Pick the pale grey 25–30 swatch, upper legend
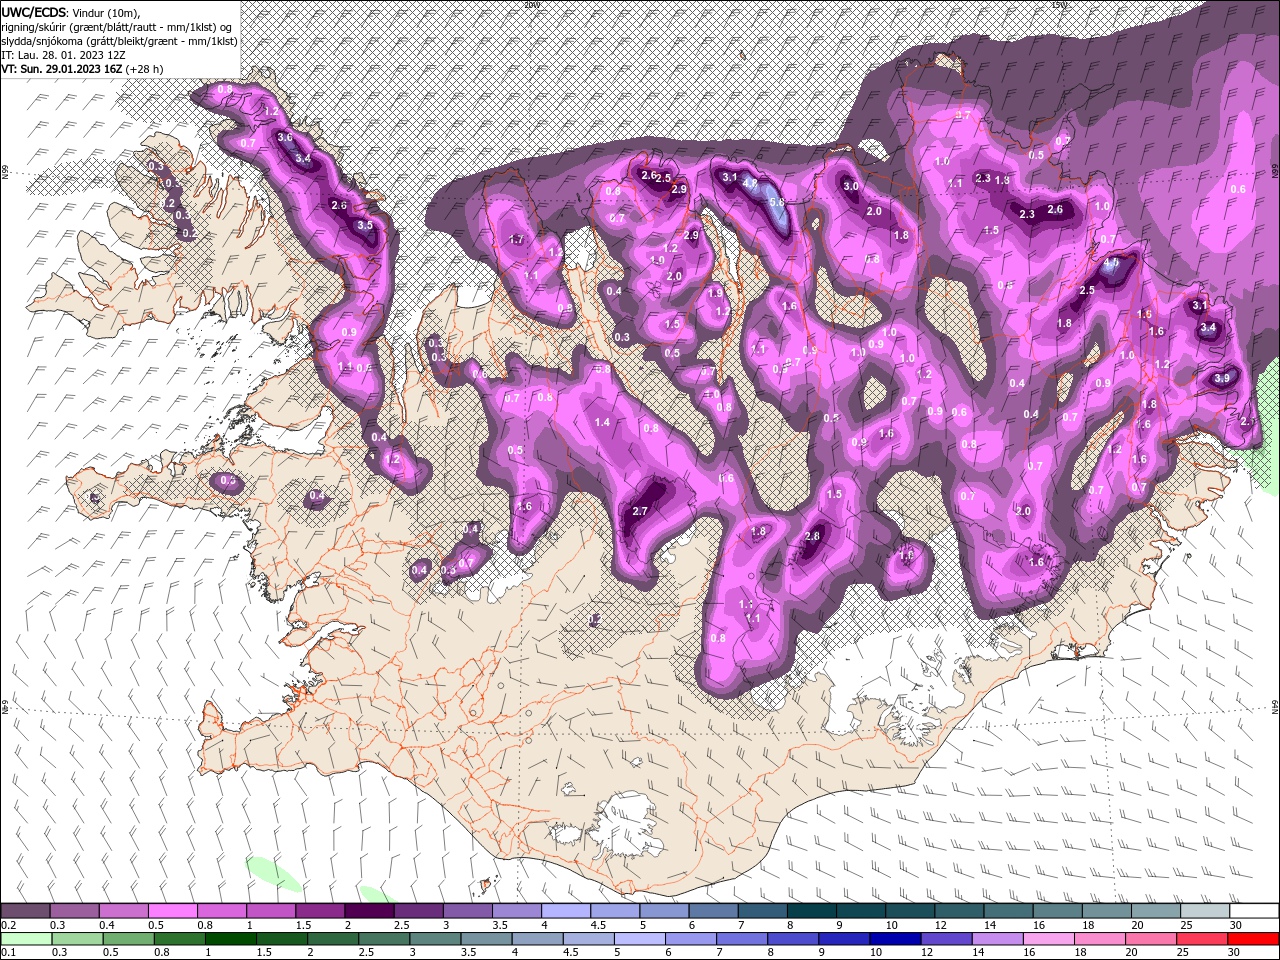The height and width of the screenshot is (960, 1280). point(1206,911)
